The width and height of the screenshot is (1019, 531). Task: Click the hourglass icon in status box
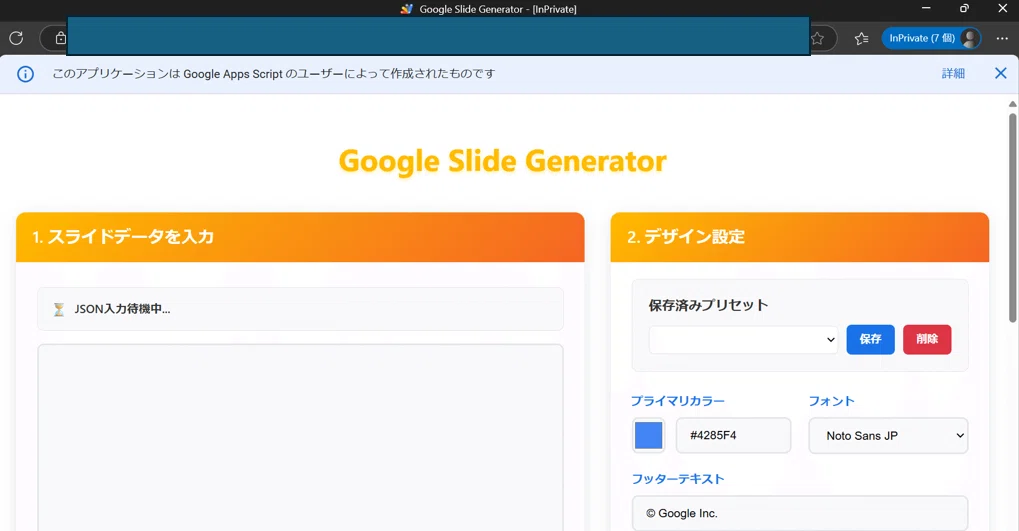tap(58, 309)
